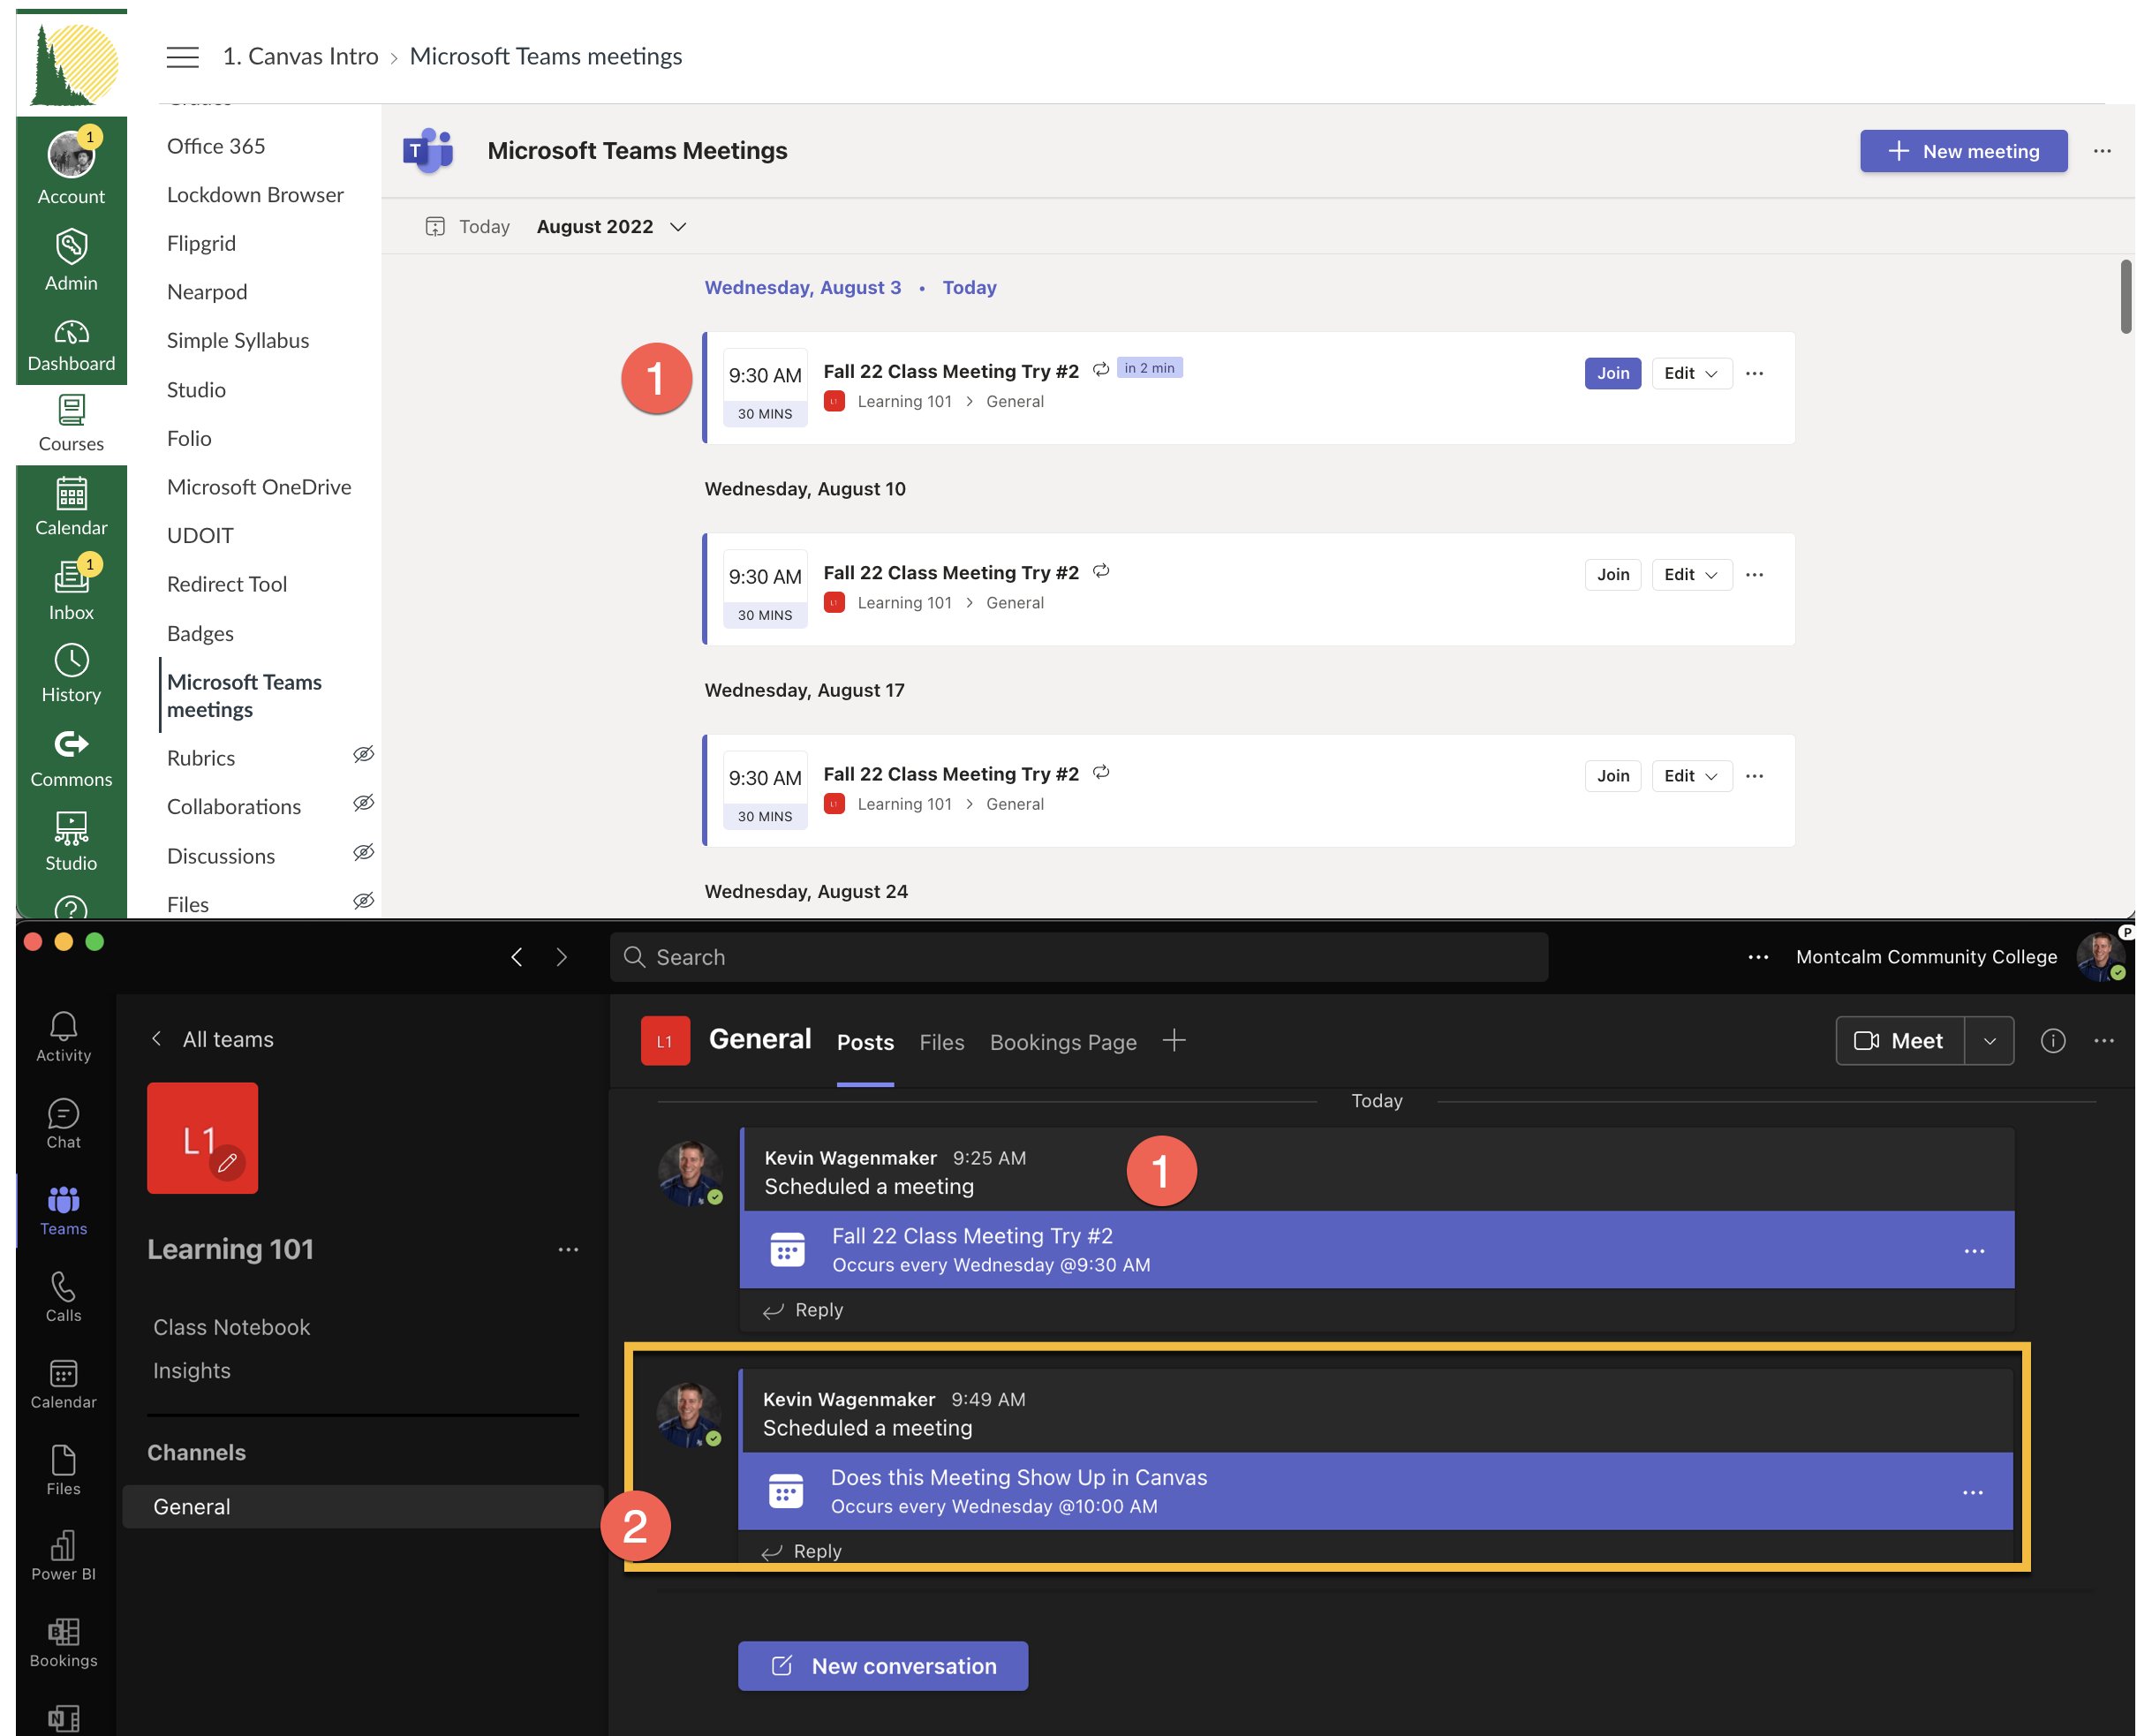Click the New meeting button
This screenshot has height=1736, width=2137.
1962,151
